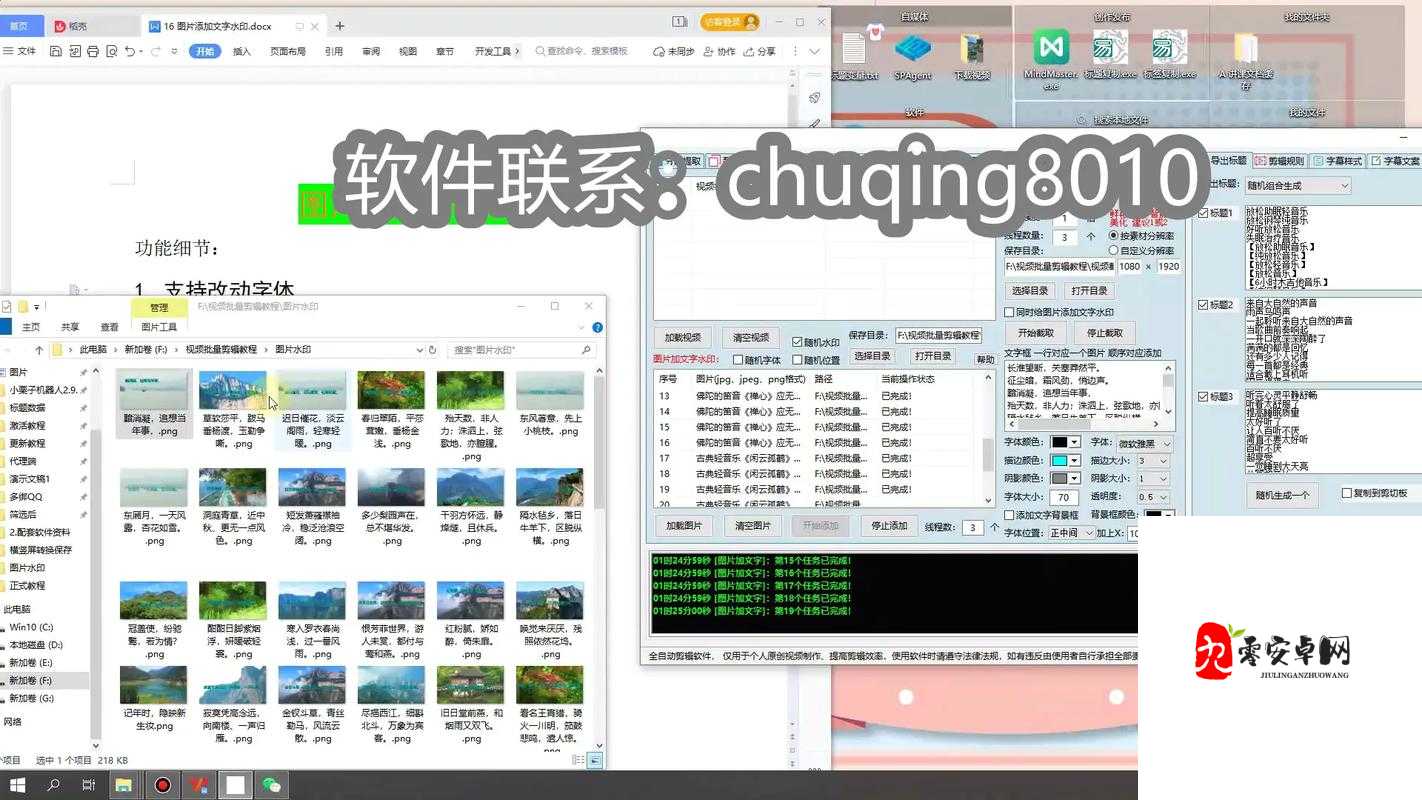Viewport: 1422px width, 800px height.
Task: Open Explorer 图片工具 ribbon tab
Action: click(159, 327)
